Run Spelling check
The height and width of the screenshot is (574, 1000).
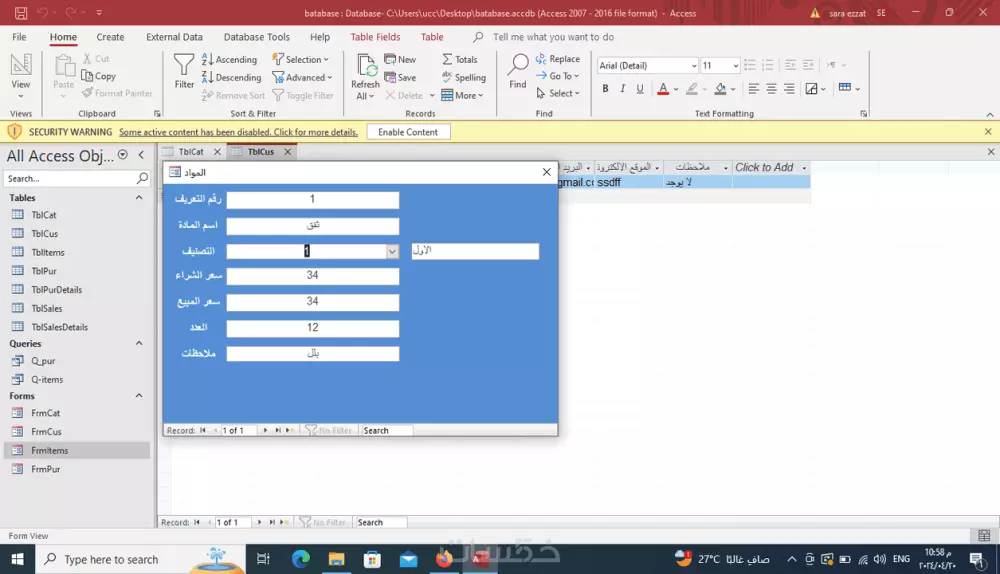(464, 77)
